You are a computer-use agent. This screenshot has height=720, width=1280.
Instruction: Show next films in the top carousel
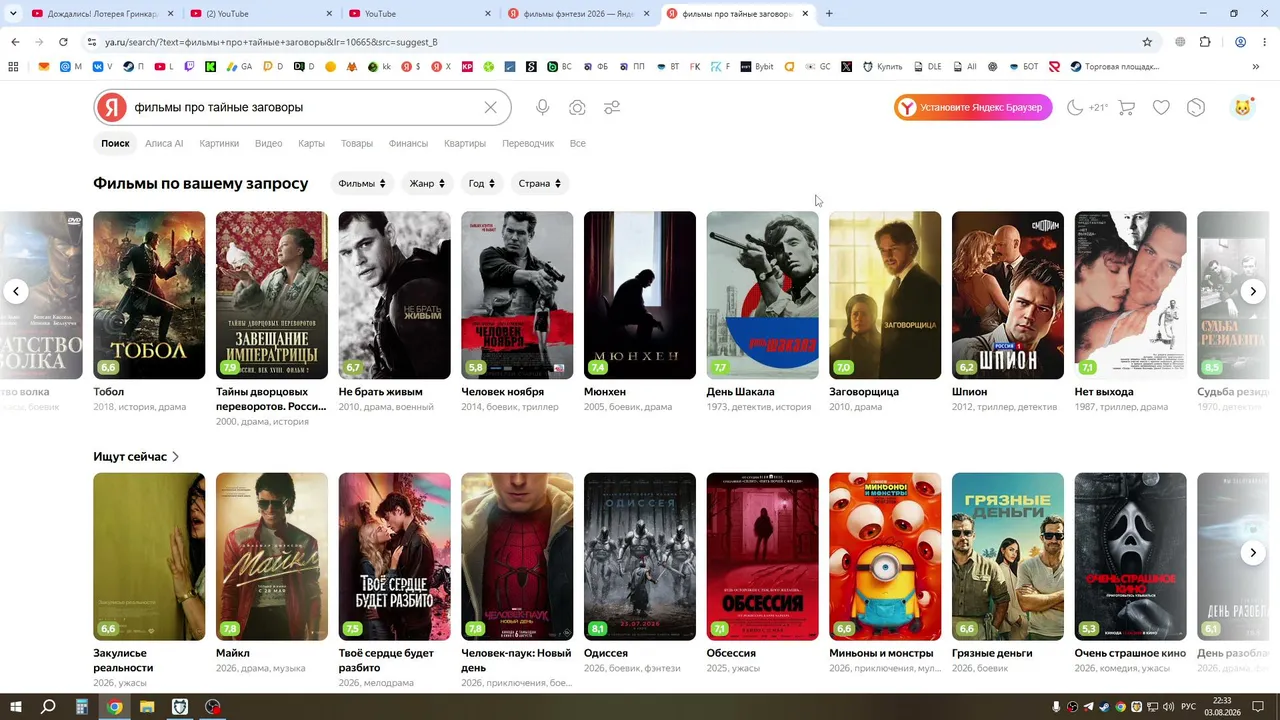tap(1253, 291)
